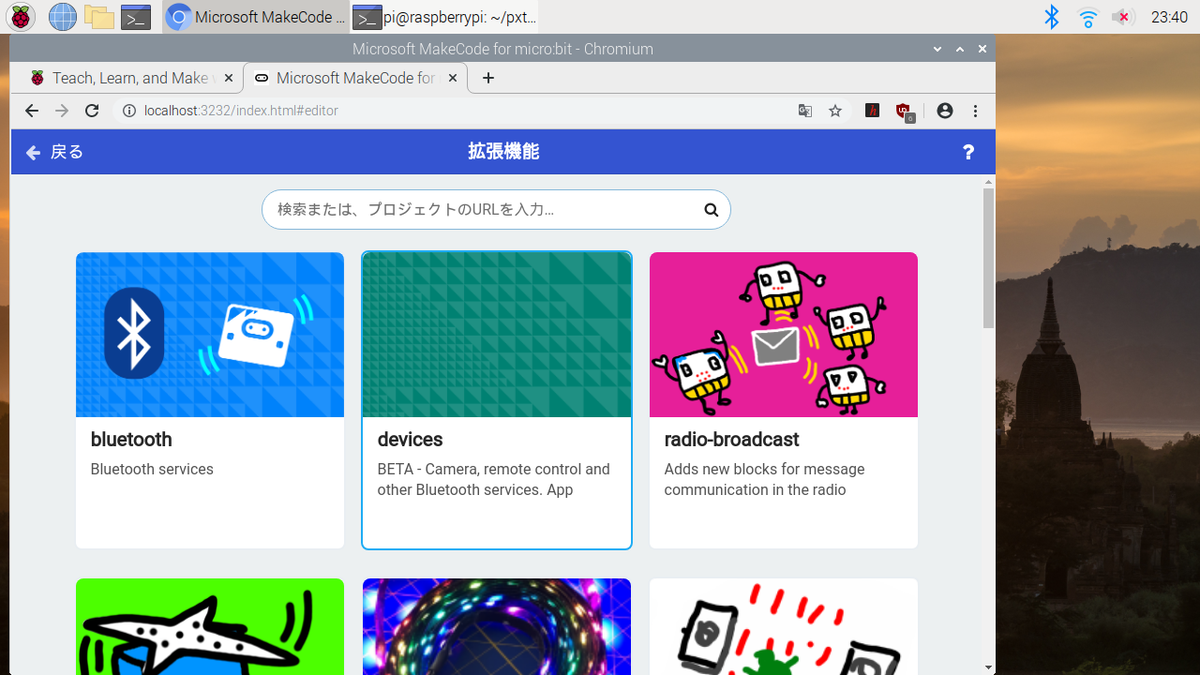Click the page vertical scrollbar thumb

989,258
